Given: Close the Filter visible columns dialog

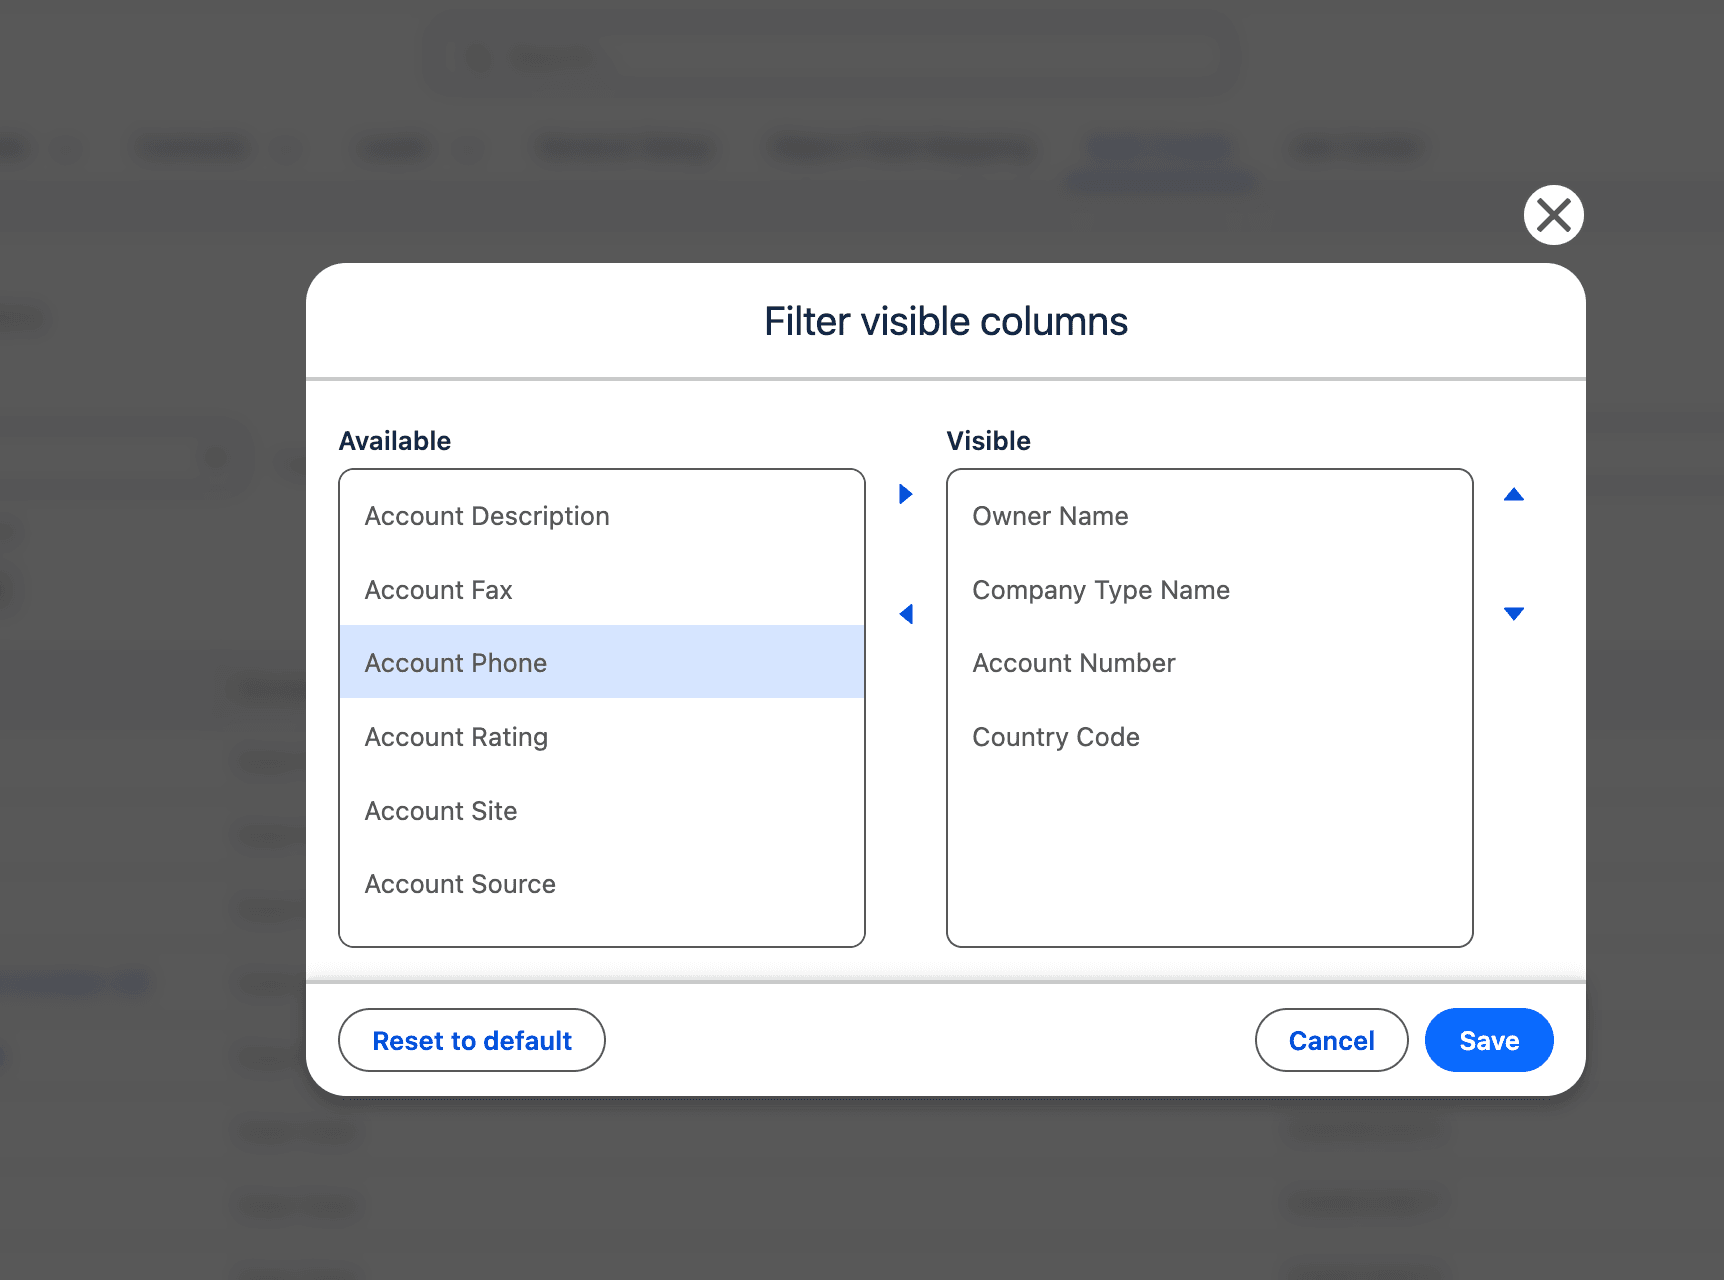Looking at the screenshot, I should (x=1553, y=214).
